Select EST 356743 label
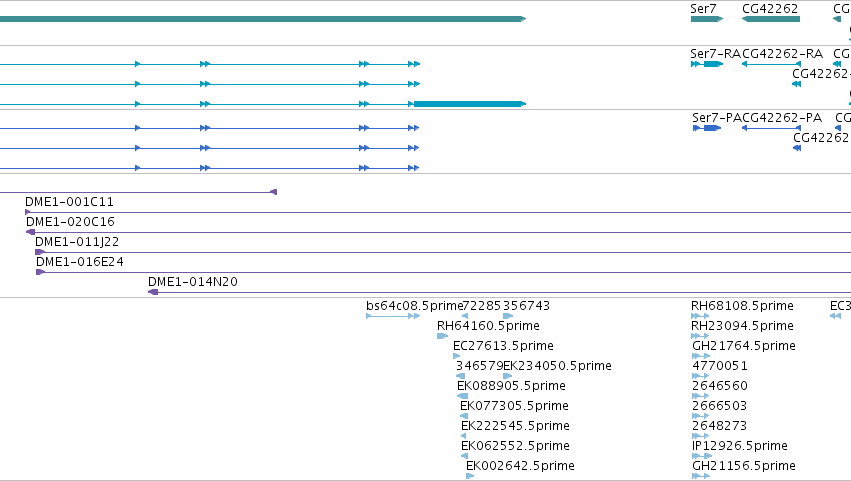Viewport: 851px width, 481px height. (526, 306)
